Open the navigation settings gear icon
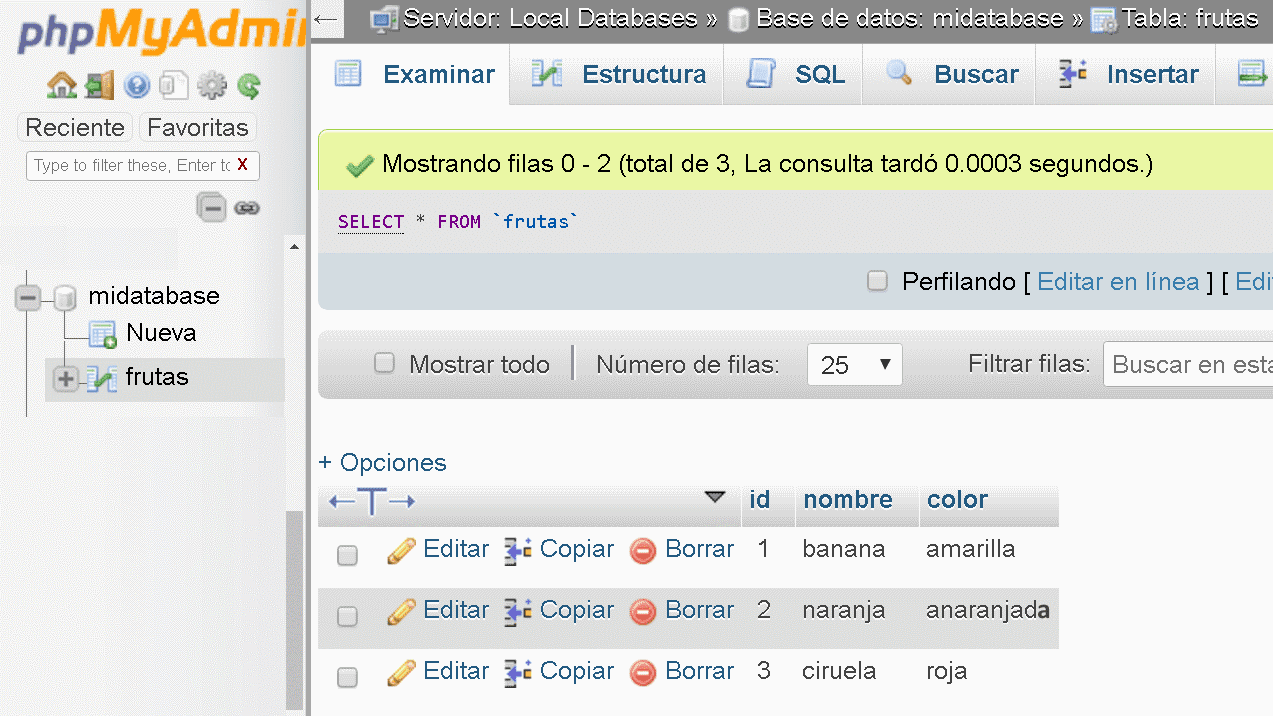 pos(212,86)
